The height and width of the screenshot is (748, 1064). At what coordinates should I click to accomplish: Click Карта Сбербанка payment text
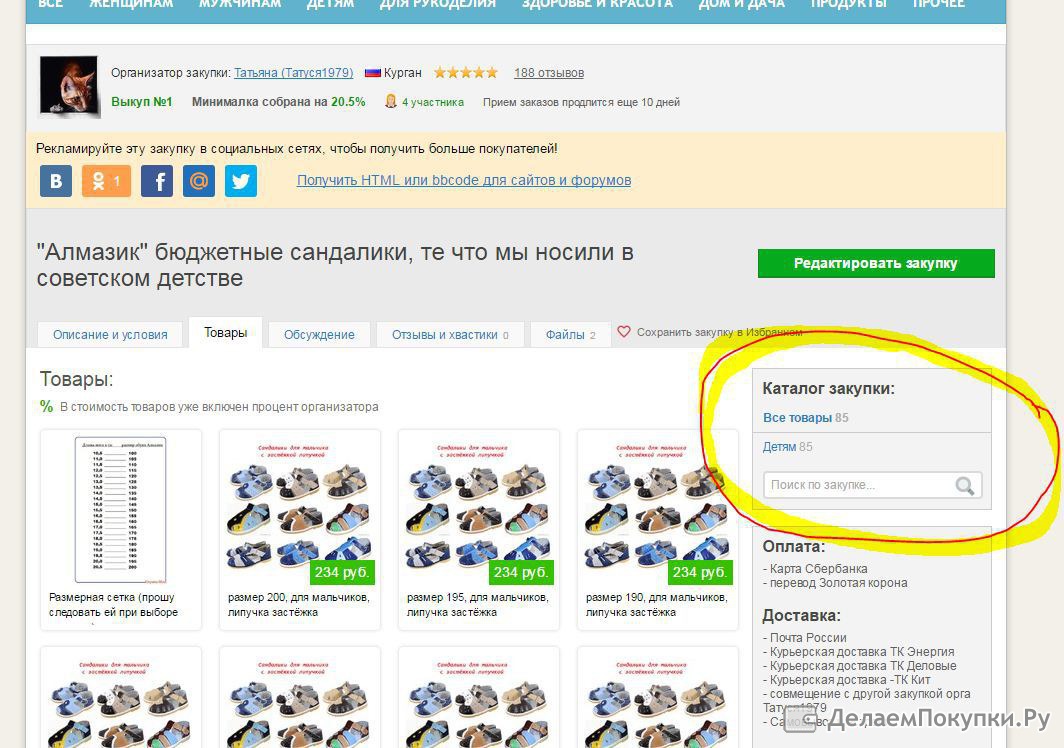tap(818, 568)
